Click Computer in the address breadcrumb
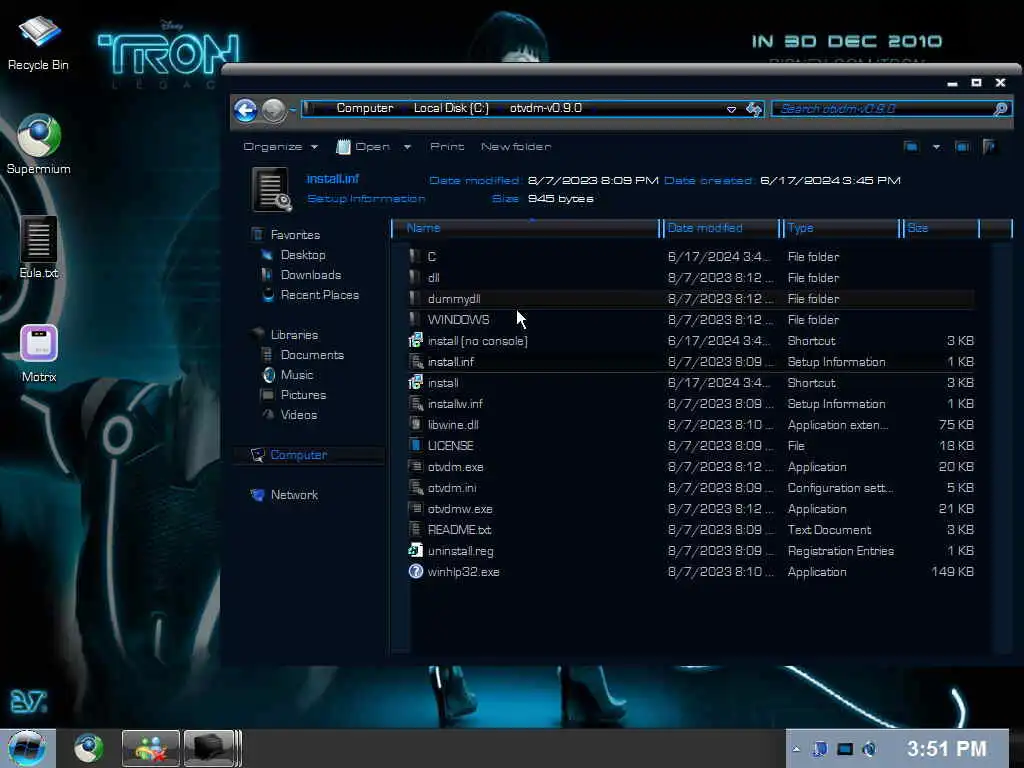The image size is (1024, 768). [x=364, y=108]
